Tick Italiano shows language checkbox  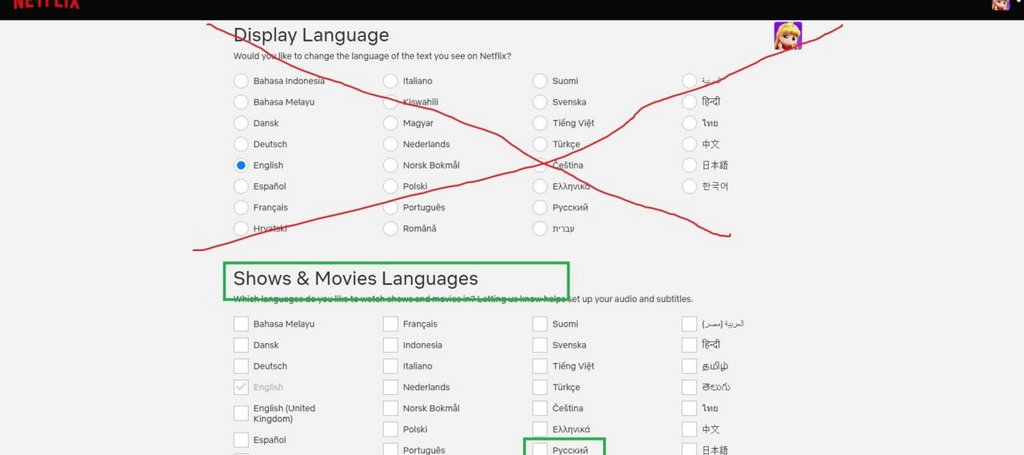coord(391,366)
